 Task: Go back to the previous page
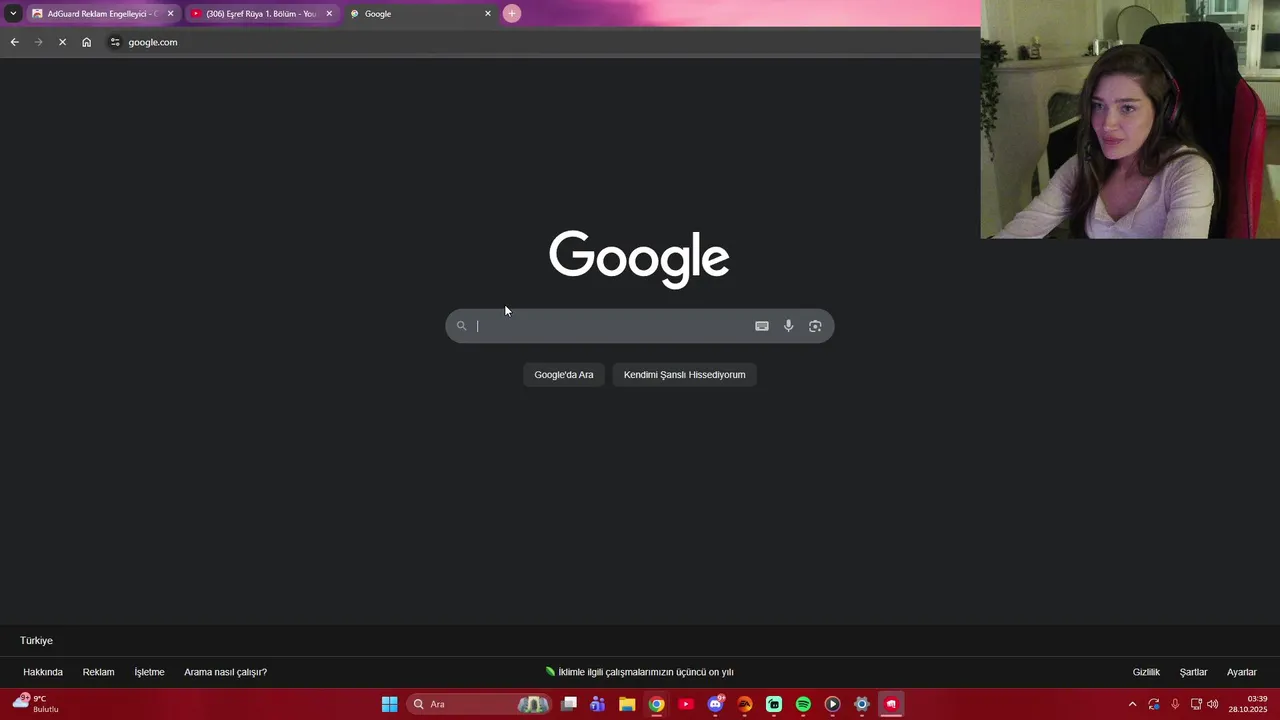[x=14, y=42]
